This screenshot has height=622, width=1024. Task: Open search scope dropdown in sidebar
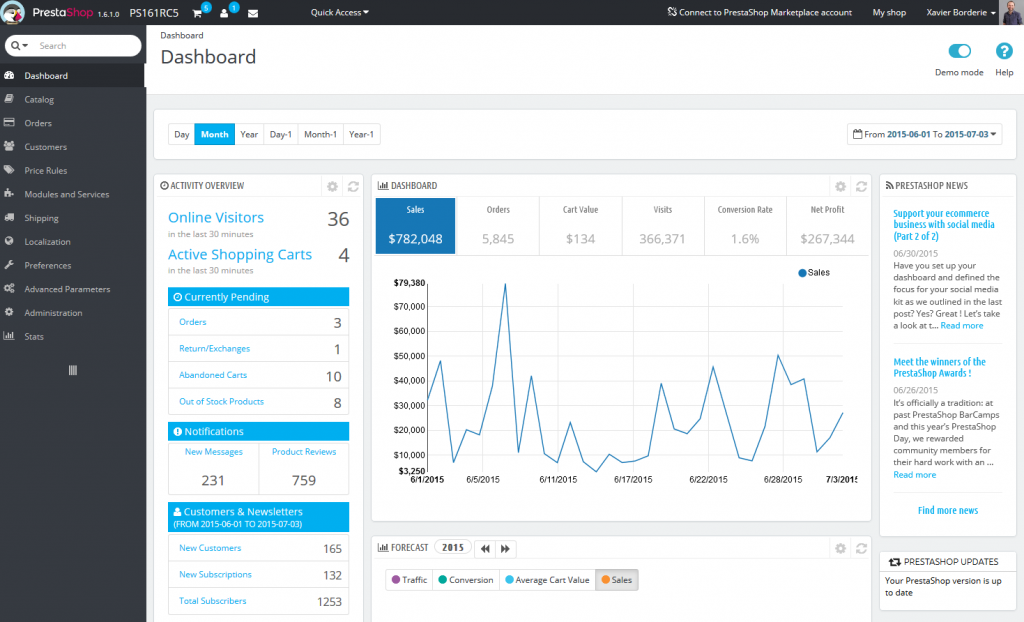(20, 46)
